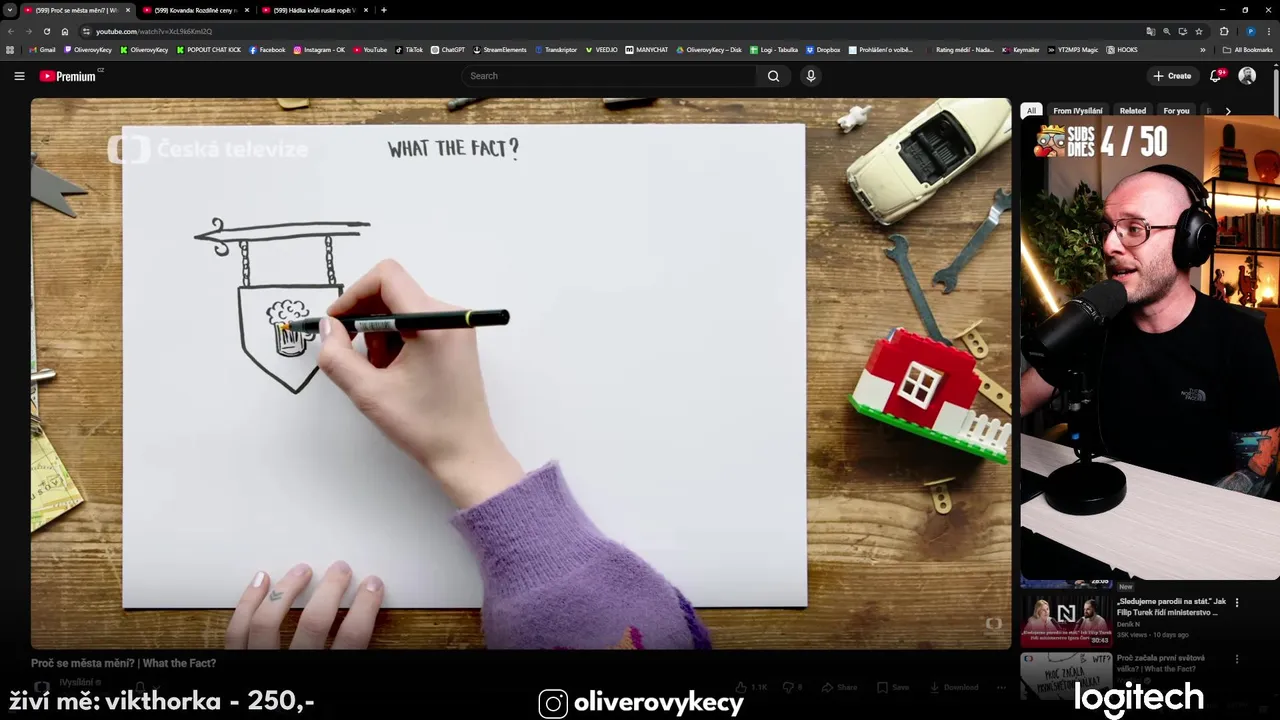Switch to Kovanda: Rozdílné ceny tab

(x=196, y=10)
